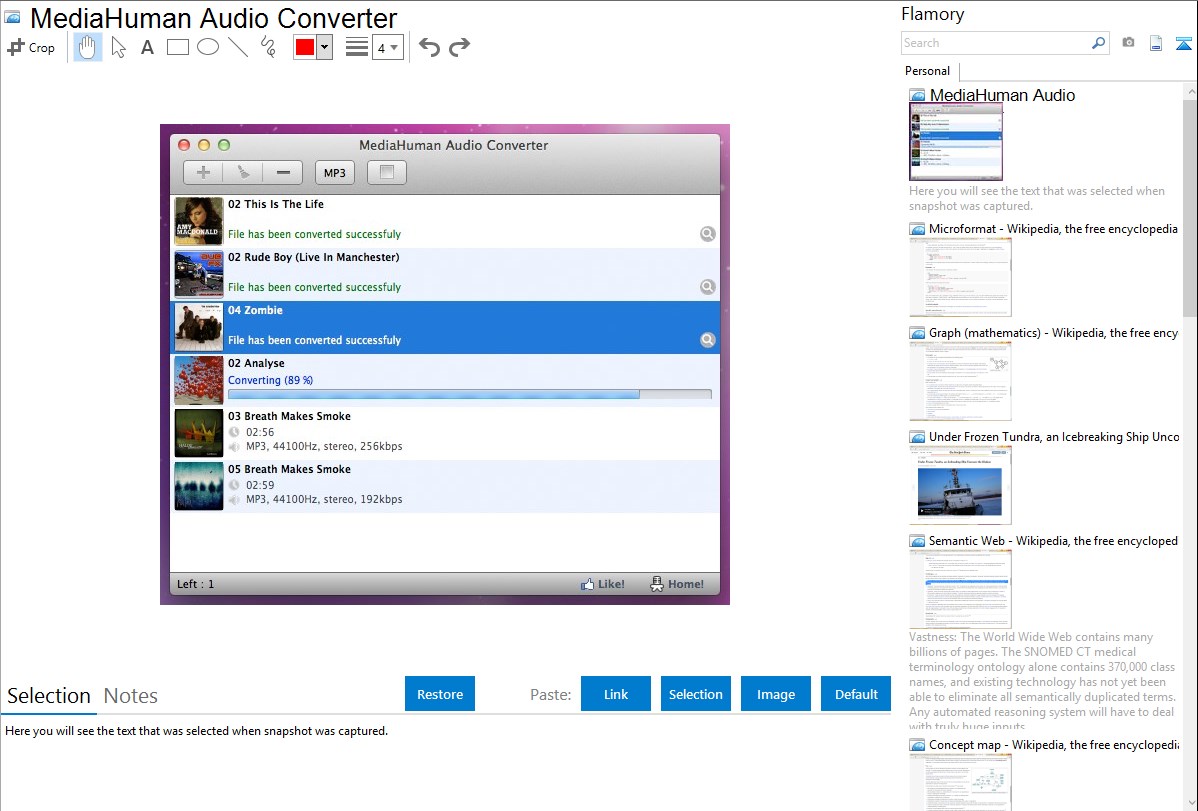Image resolution: width=1198 pixels, height=811 pixels.
Task: Redo the annotation
Action: tap(459, 47)
